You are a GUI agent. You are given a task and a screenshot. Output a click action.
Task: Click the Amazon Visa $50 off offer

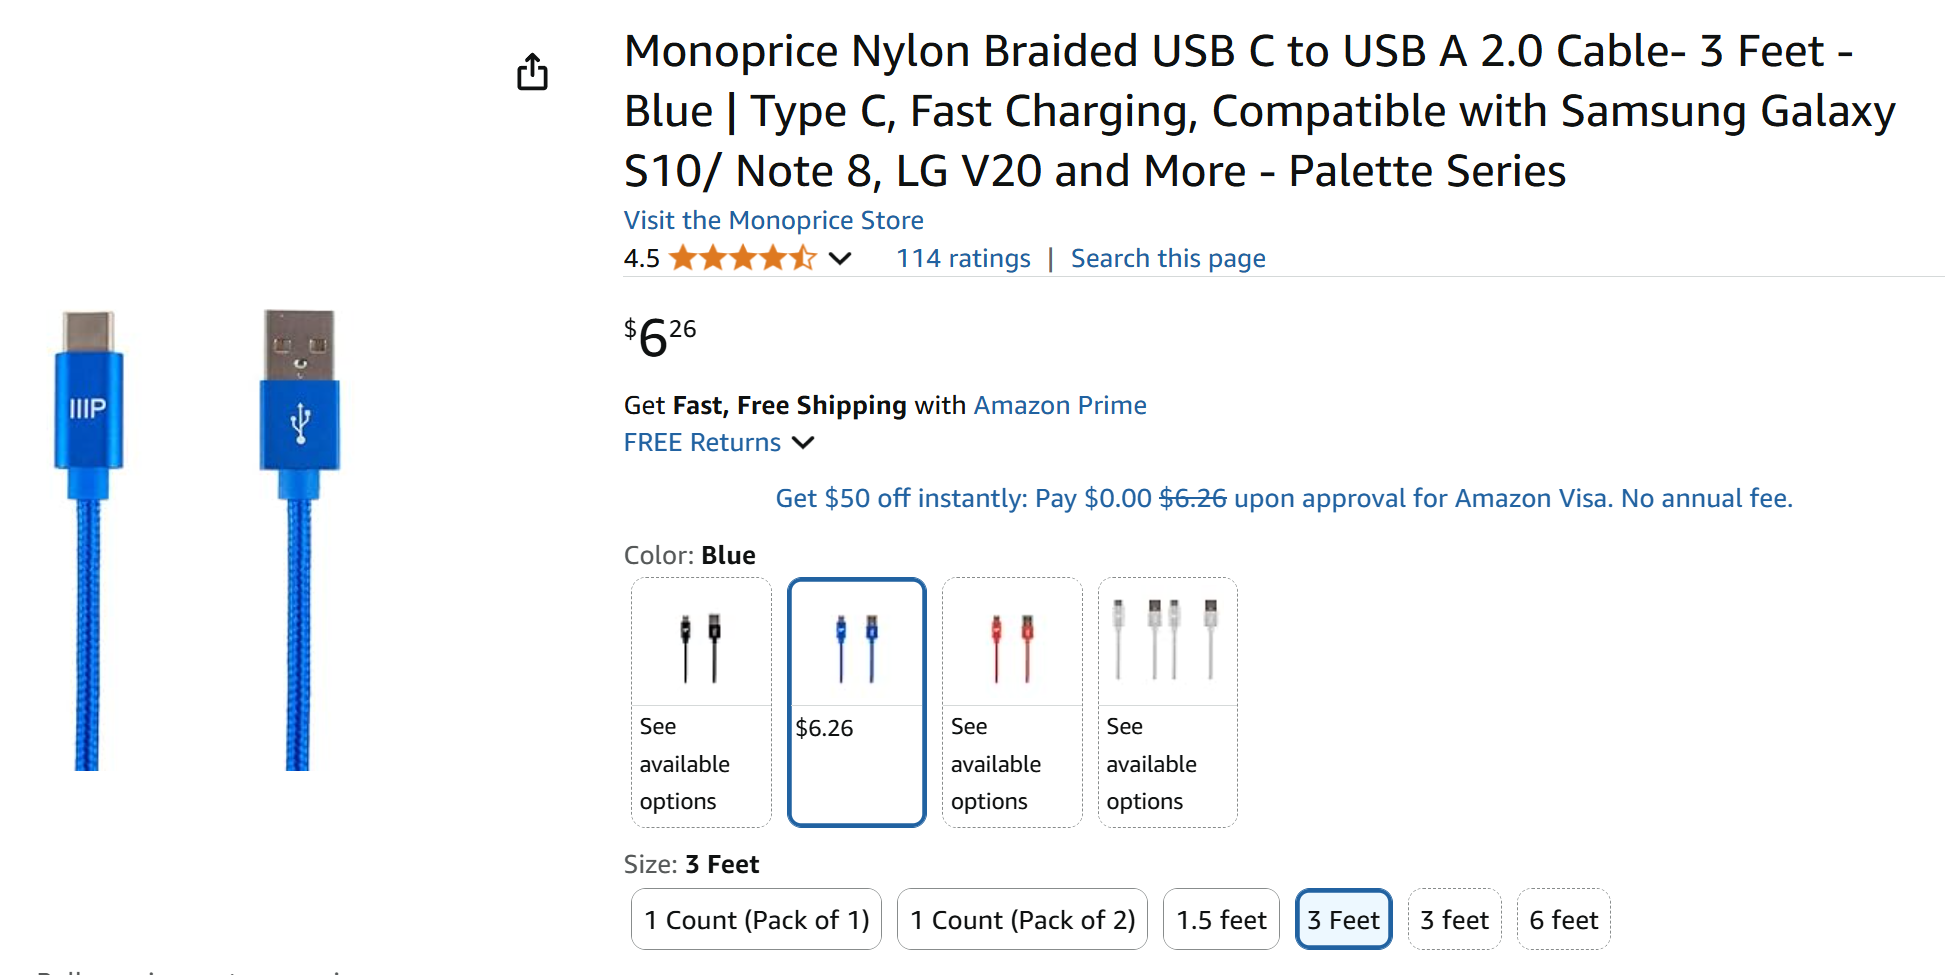point(1284,498)
